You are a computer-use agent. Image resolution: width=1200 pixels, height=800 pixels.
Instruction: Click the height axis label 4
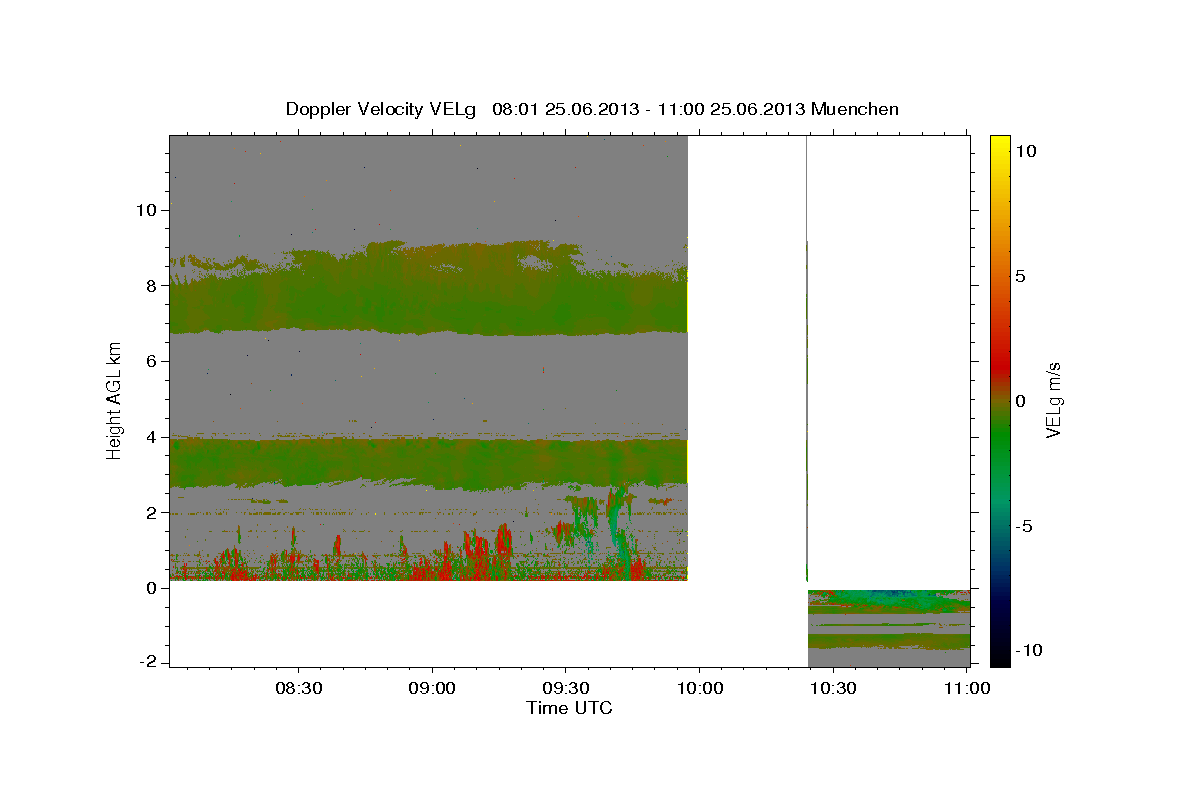[x=152, y=437]
